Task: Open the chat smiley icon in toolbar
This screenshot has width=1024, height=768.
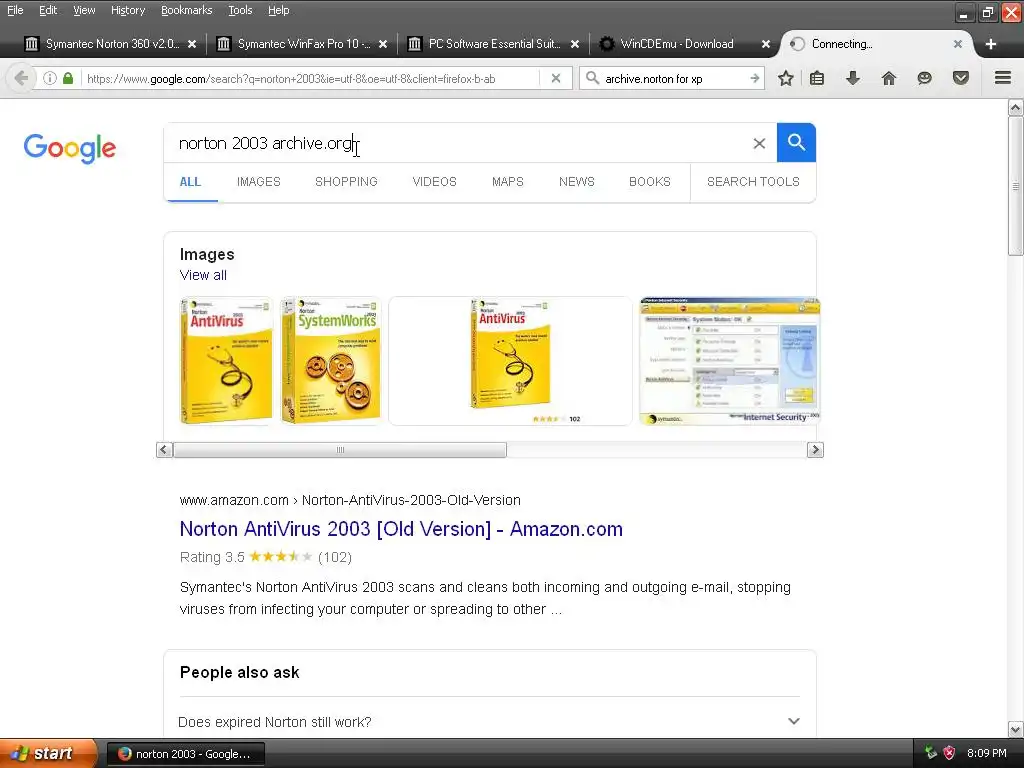Action: click(x=924, y=78)
